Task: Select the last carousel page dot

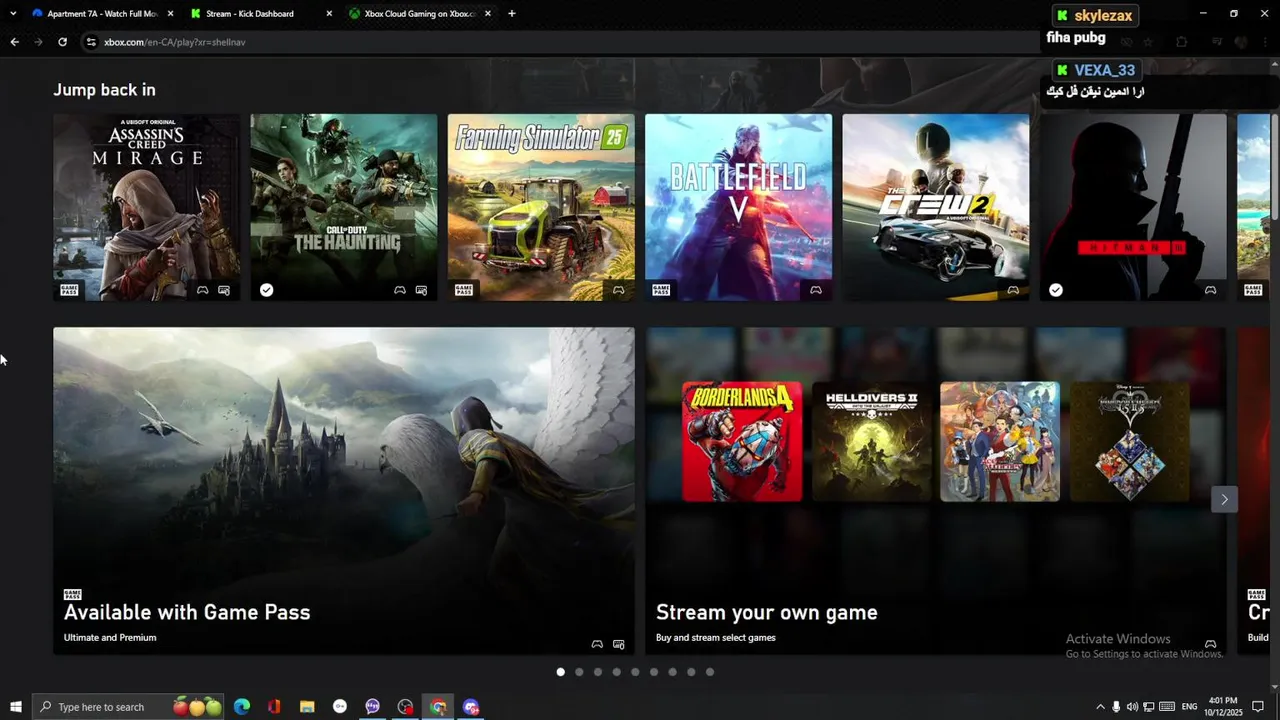Action: click(x=710, y=672)
